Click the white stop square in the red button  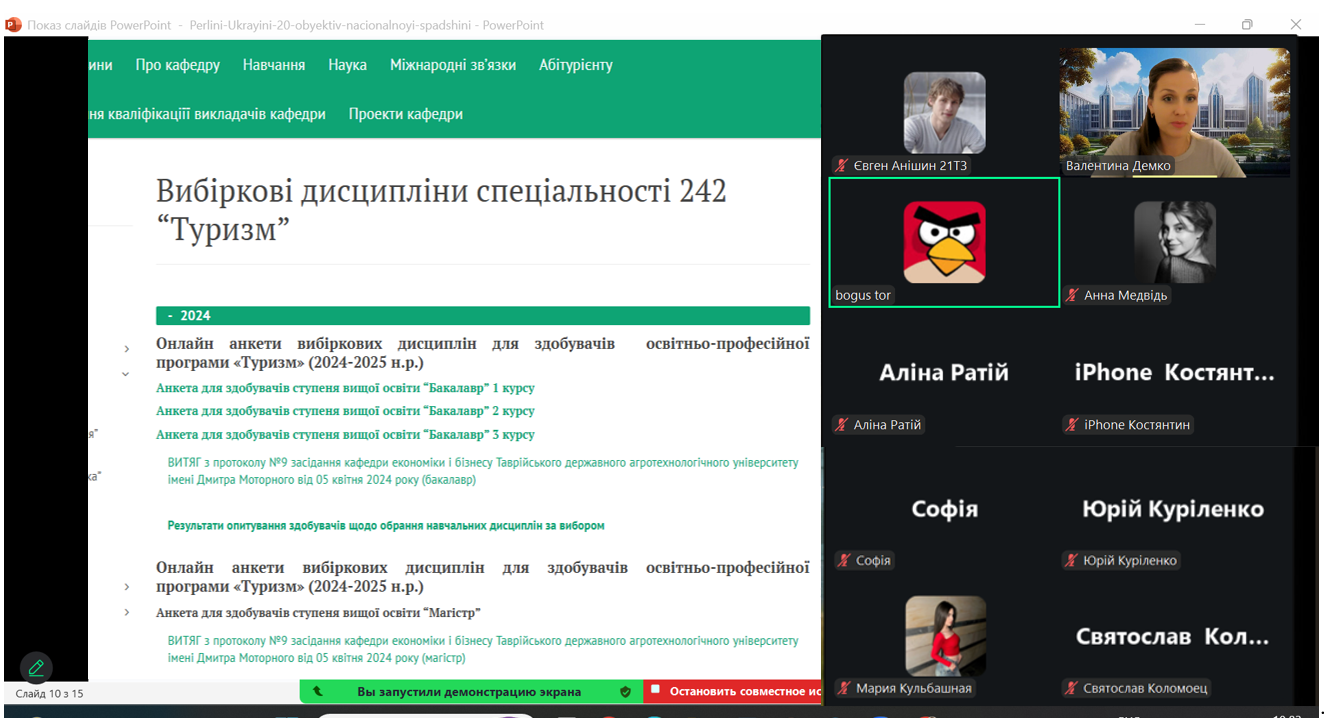(655, 690)
